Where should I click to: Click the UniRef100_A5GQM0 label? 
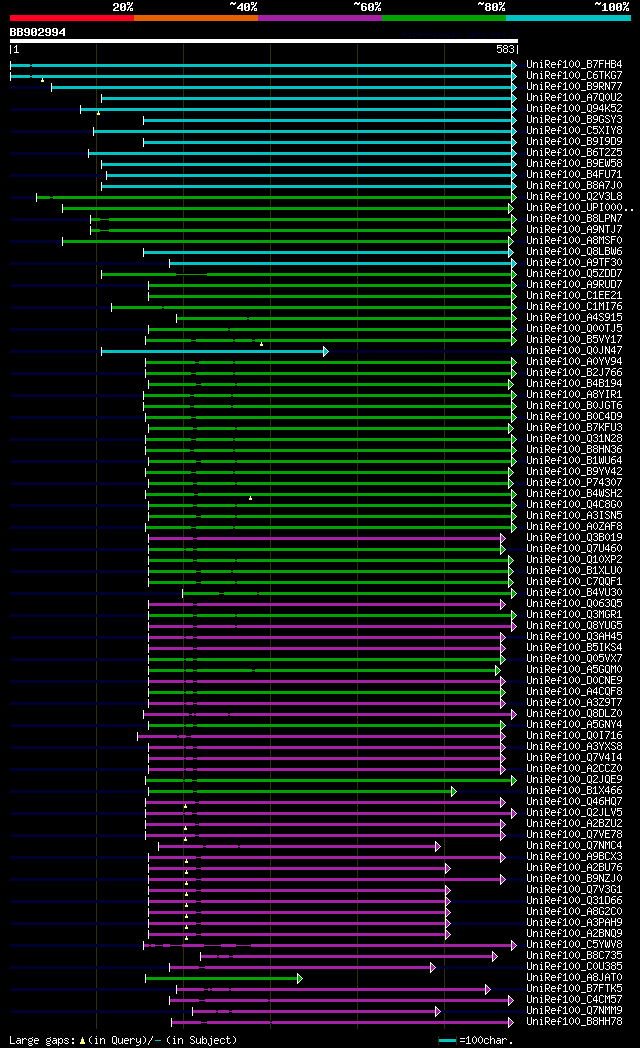tap(574, 669)
